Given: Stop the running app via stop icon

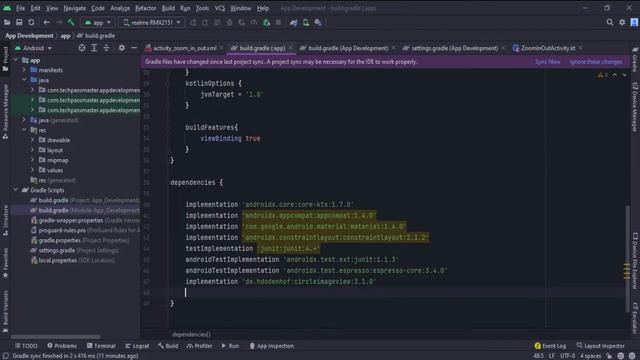Looking at the screenshot, I should coord(278,22).
